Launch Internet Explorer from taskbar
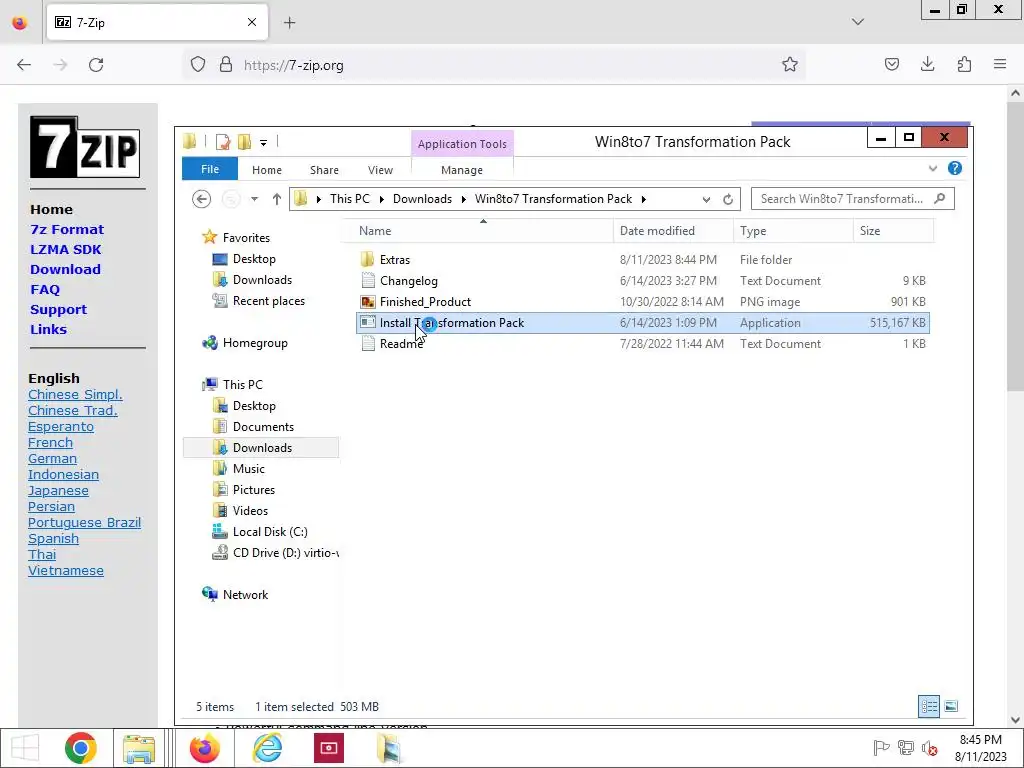The width and height of the screenshot is (1024, 768). 267,748
